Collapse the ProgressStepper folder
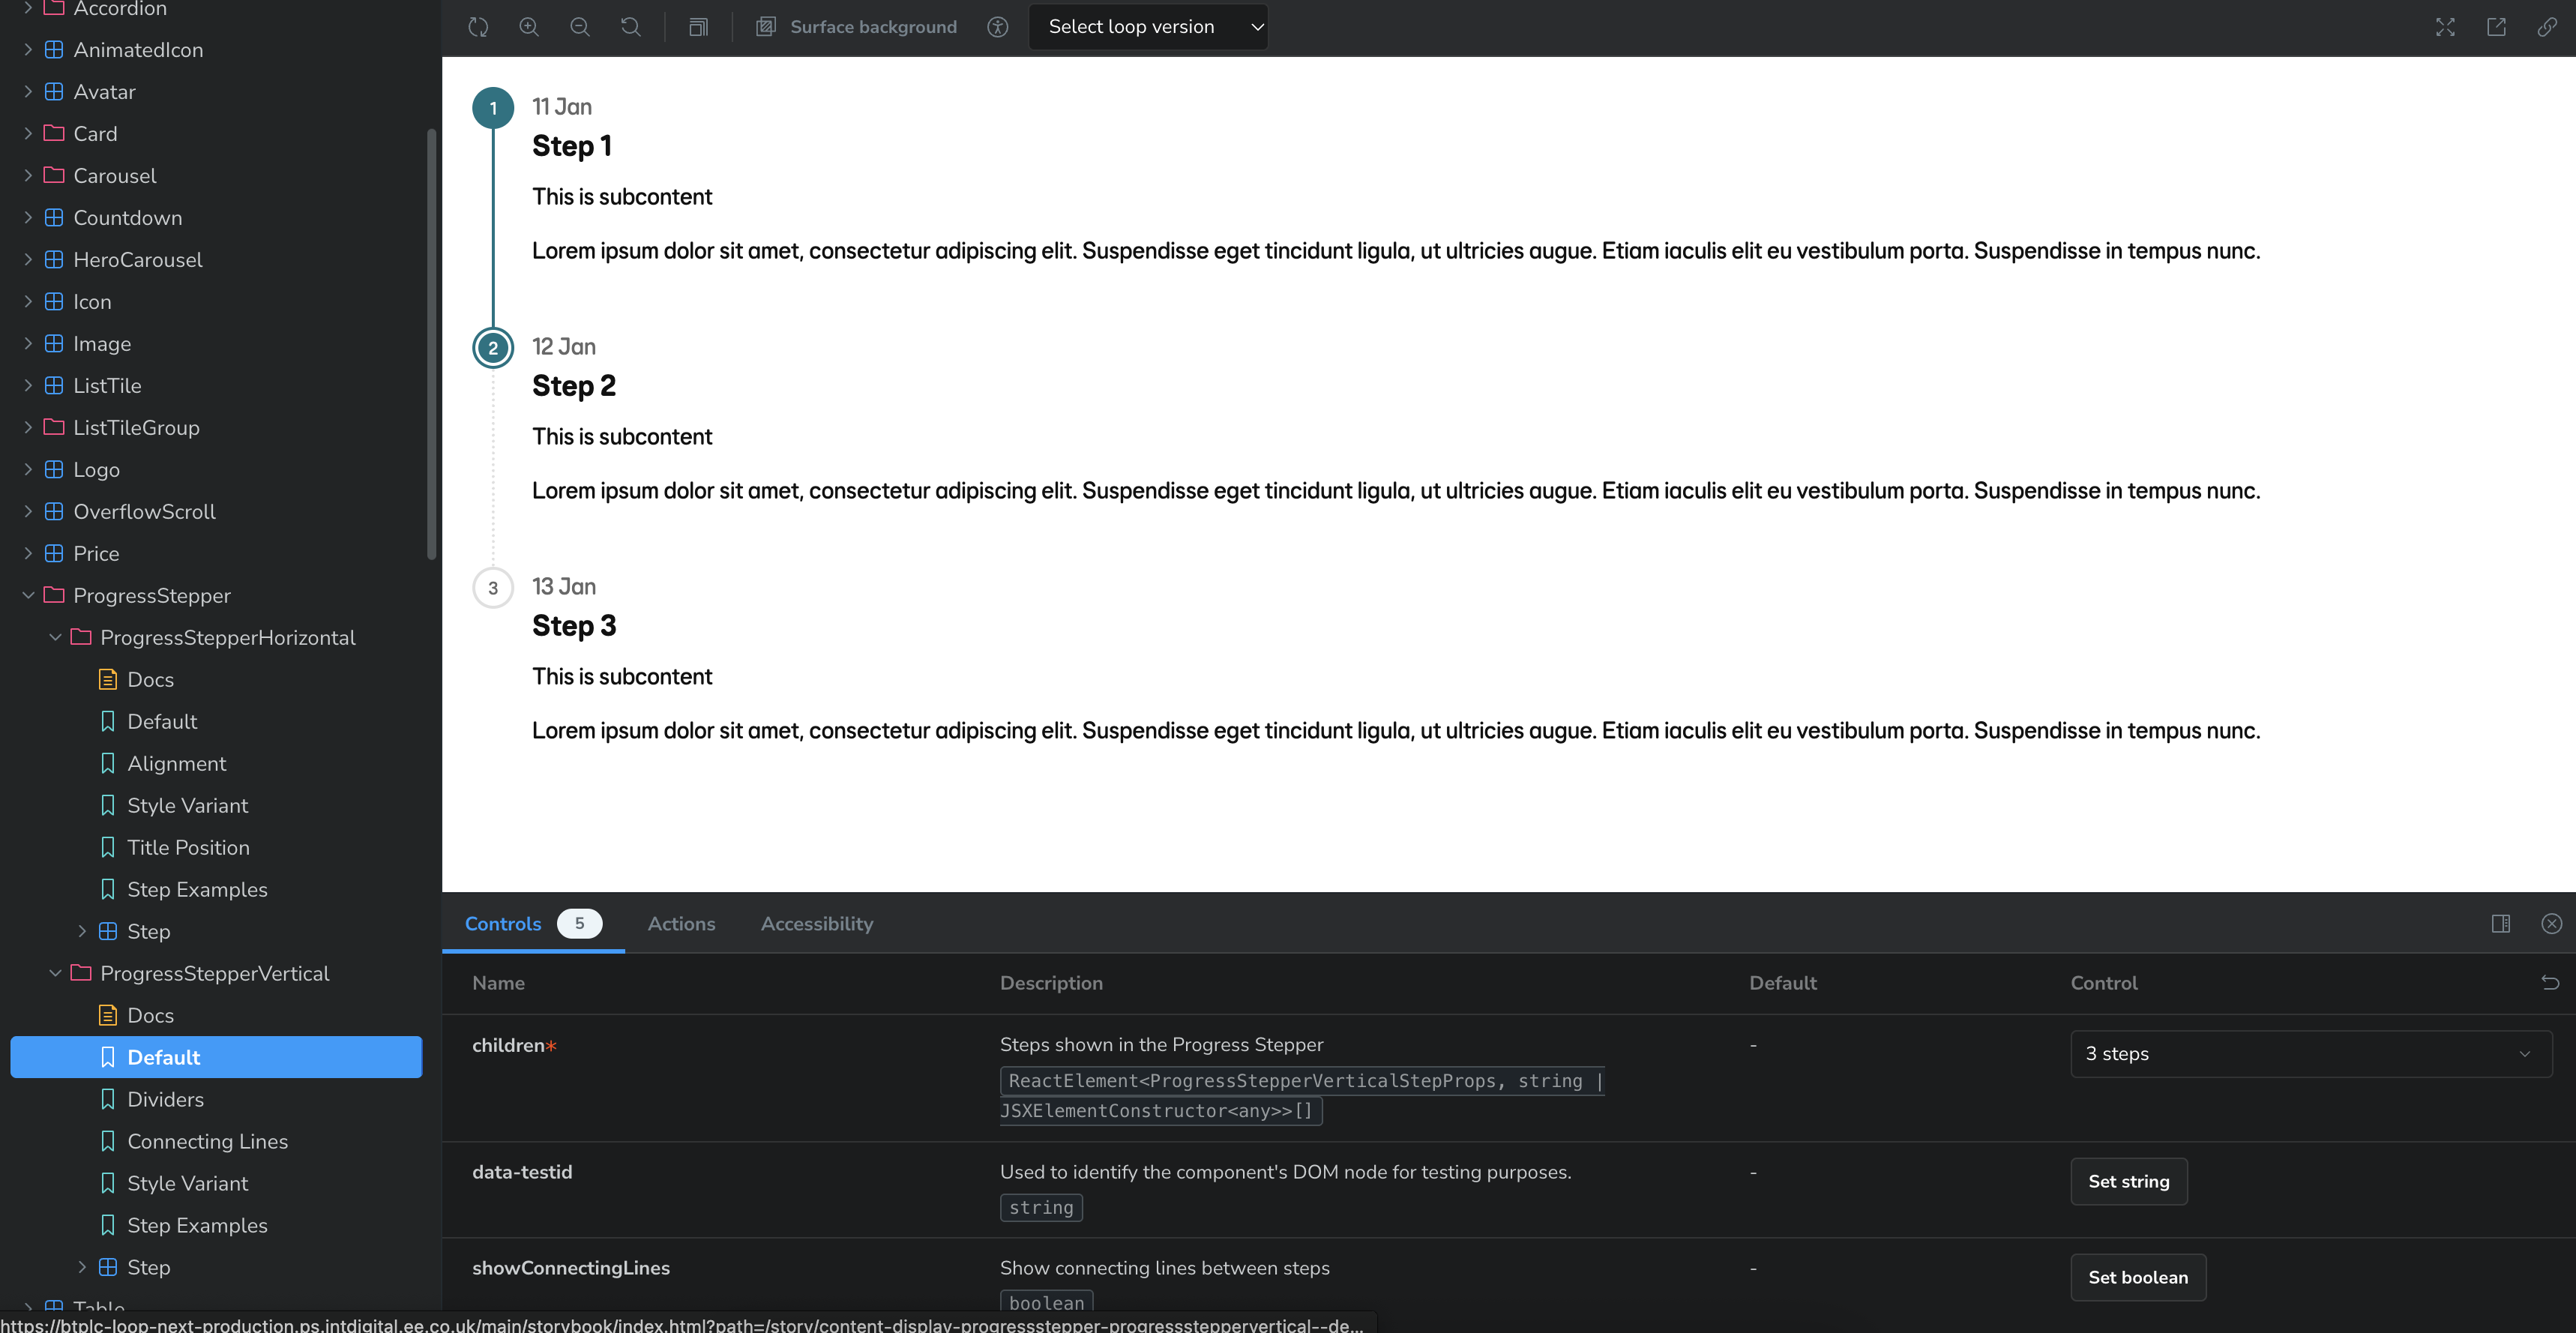 (28, 596)
